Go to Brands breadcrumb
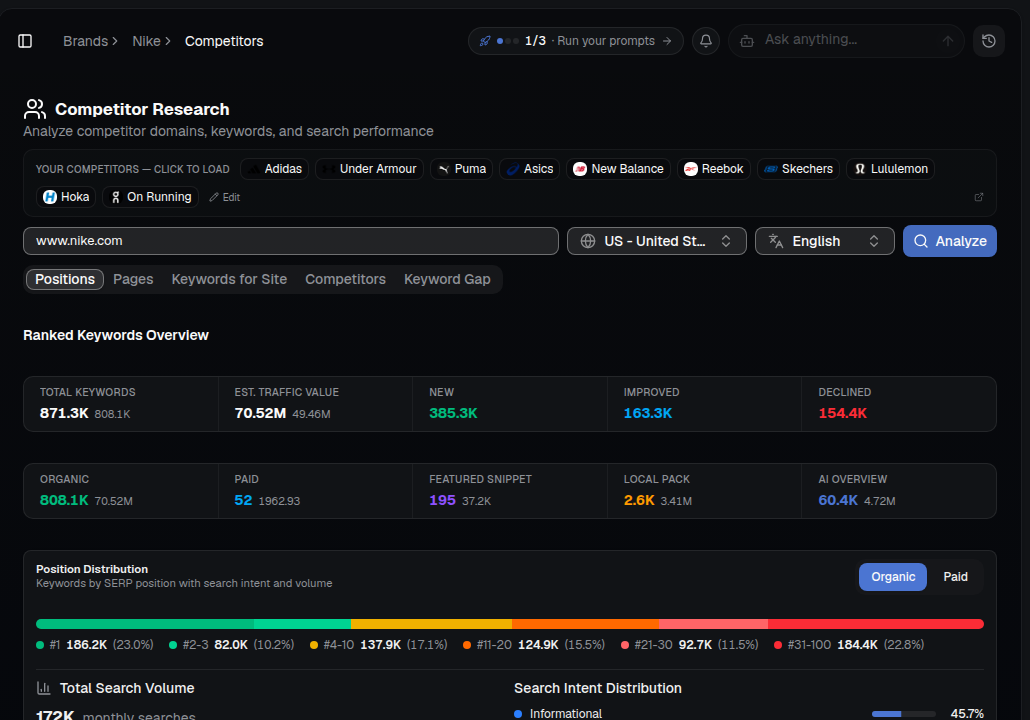 pyautogui.click(x=85, y=41)
